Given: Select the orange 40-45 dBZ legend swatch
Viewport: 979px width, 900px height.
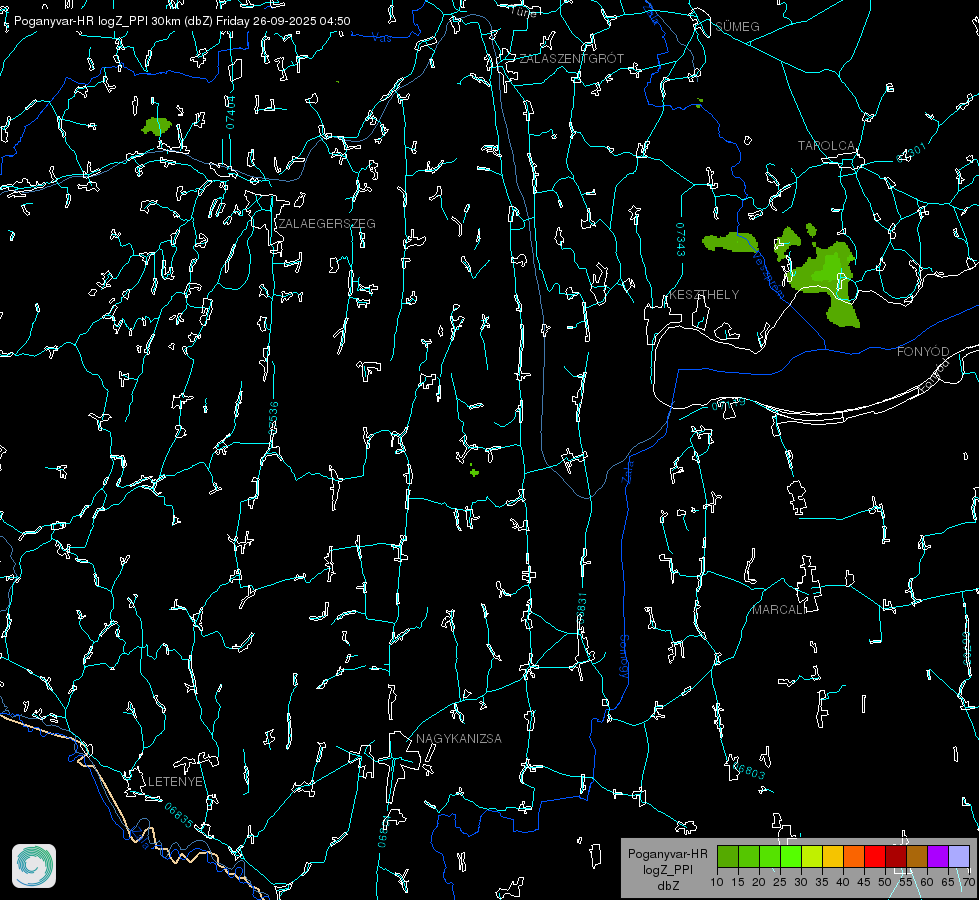Looking at the screenshot, I should click(x=854, y=856).
